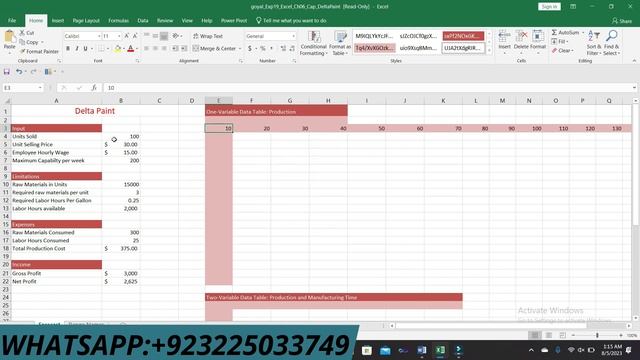640x360 pixels.
Task: Open the Insert tab
Action: pos(58,20)
